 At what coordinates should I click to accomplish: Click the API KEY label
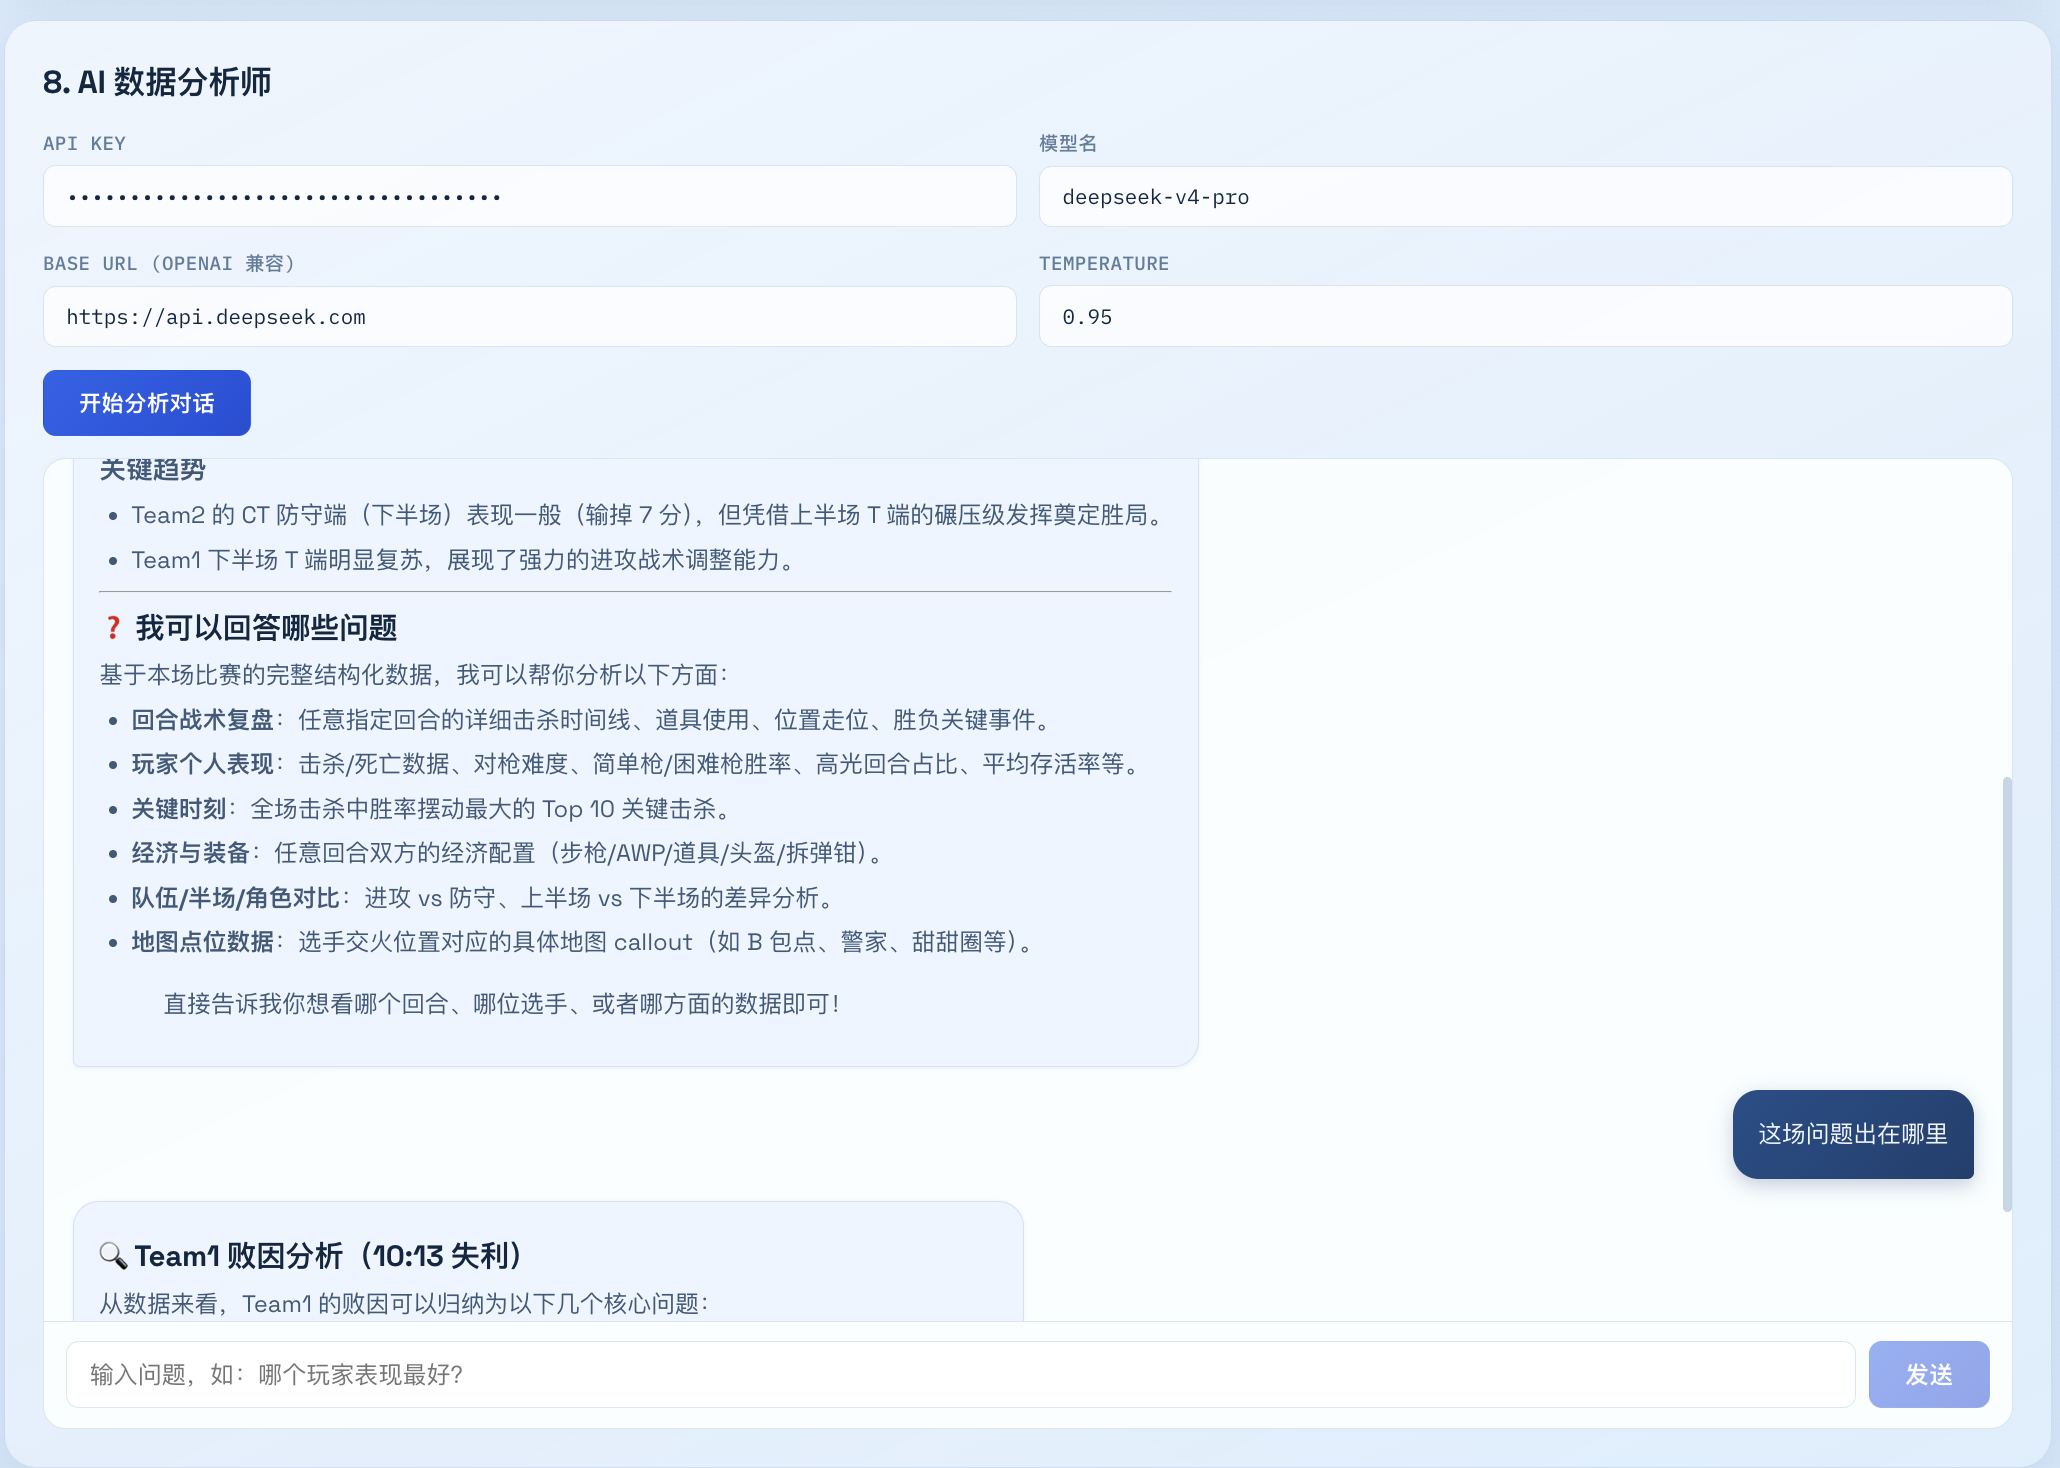tap(84, 144)
